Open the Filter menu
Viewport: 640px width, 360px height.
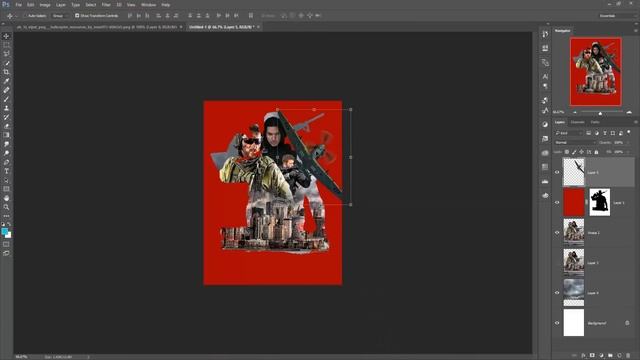coord(106,5)
